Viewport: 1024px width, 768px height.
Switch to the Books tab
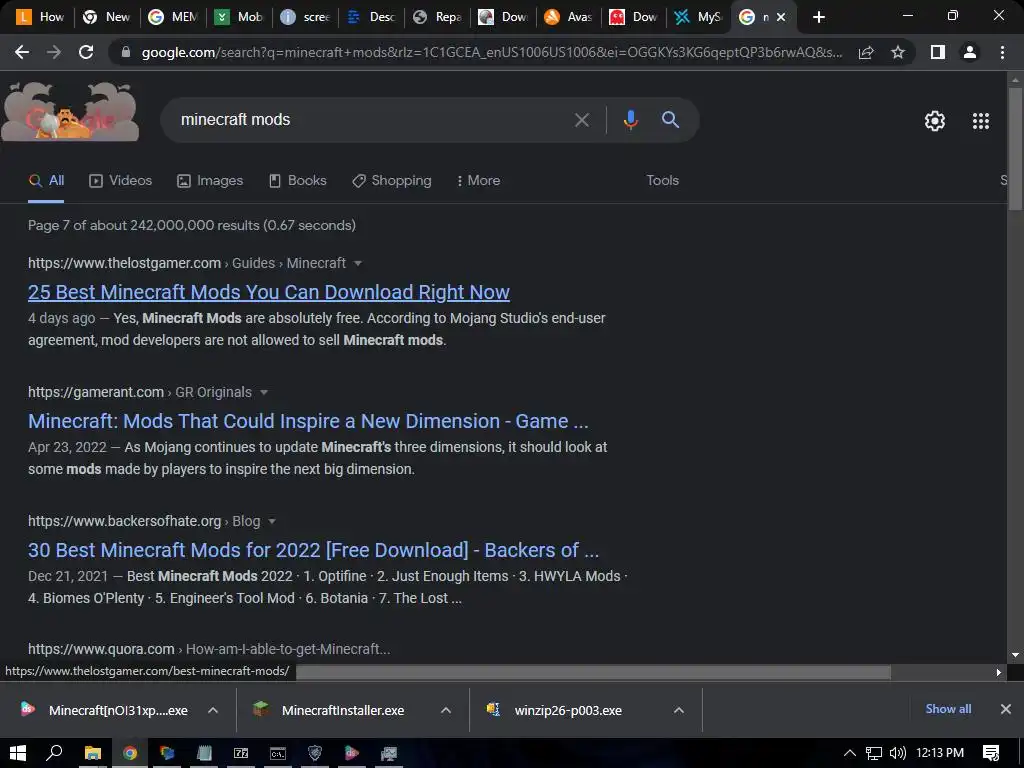(297, 180)
